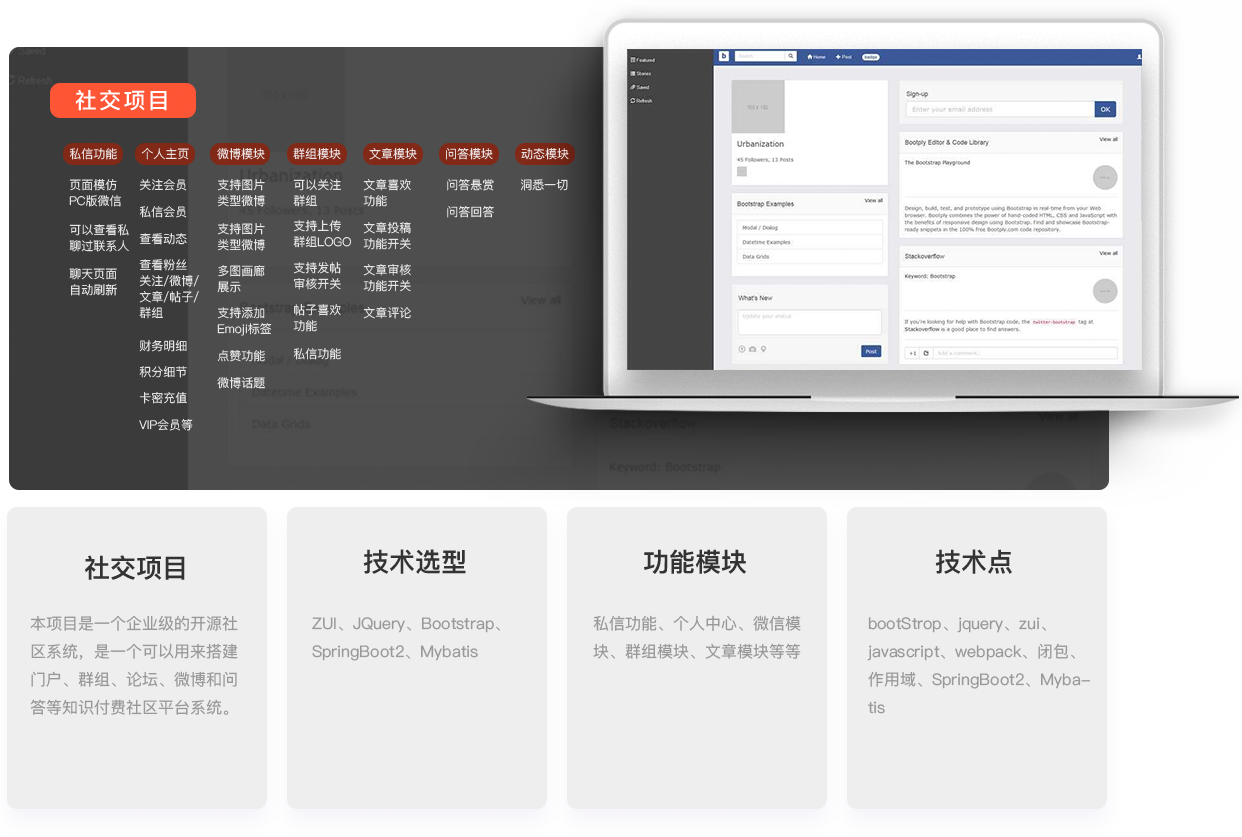Select the 文章模块 module pill
Viewport: 1242px width, 837px height.
(x=393, y=154)
